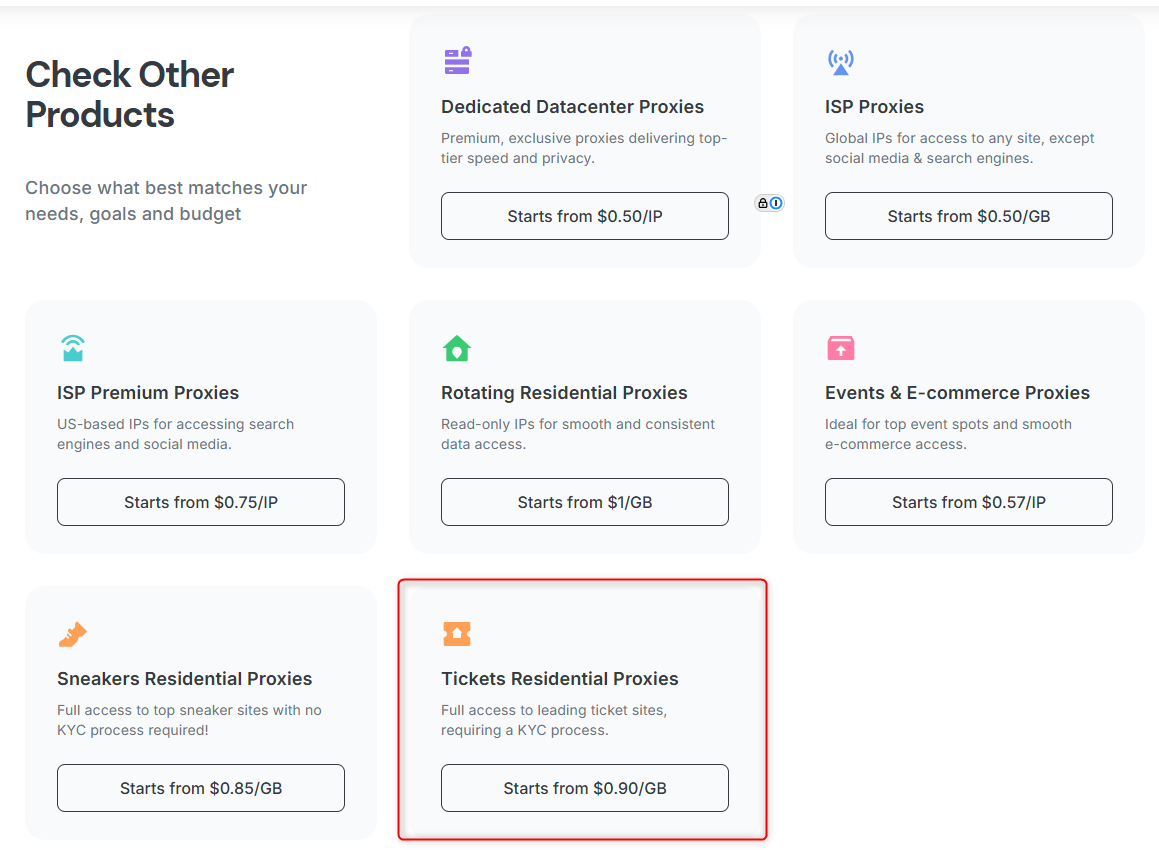Click the Dedicated Datacenter Proxies server icon
1159x850 pixels.
pos(457,61)
